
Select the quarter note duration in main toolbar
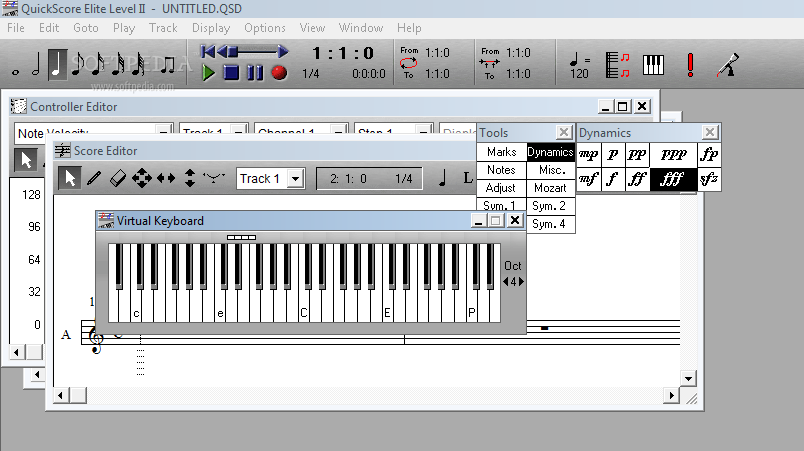click(x=57, y=64)
